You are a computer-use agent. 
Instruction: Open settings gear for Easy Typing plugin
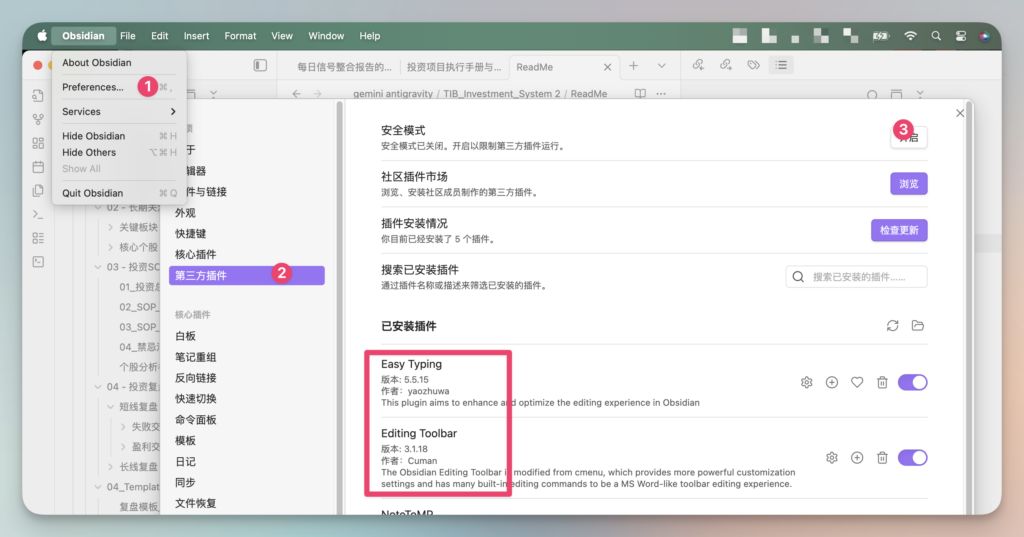click(x=807, y=382)
